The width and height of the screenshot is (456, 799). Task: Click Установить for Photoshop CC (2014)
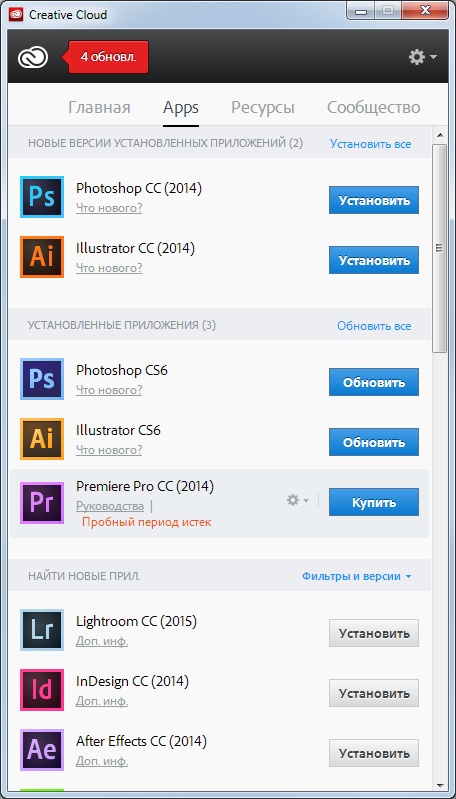[373, 200]
